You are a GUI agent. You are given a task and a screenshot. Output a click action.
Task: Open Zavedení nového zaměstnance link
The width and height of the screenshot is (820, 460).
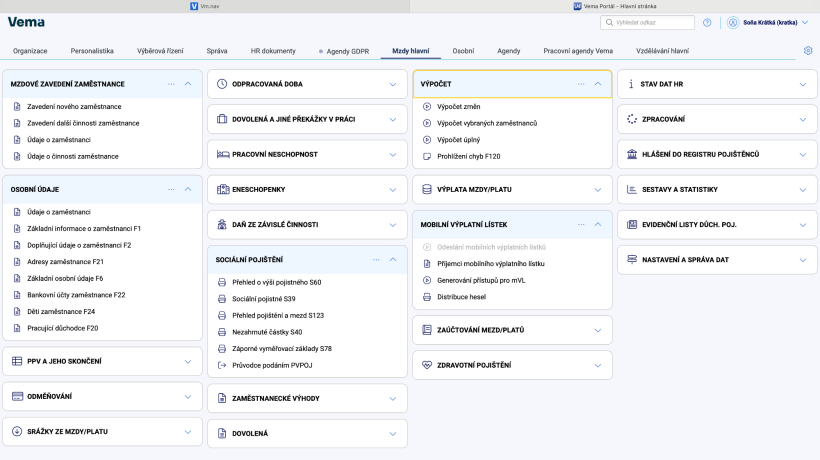tap(74, 107)
